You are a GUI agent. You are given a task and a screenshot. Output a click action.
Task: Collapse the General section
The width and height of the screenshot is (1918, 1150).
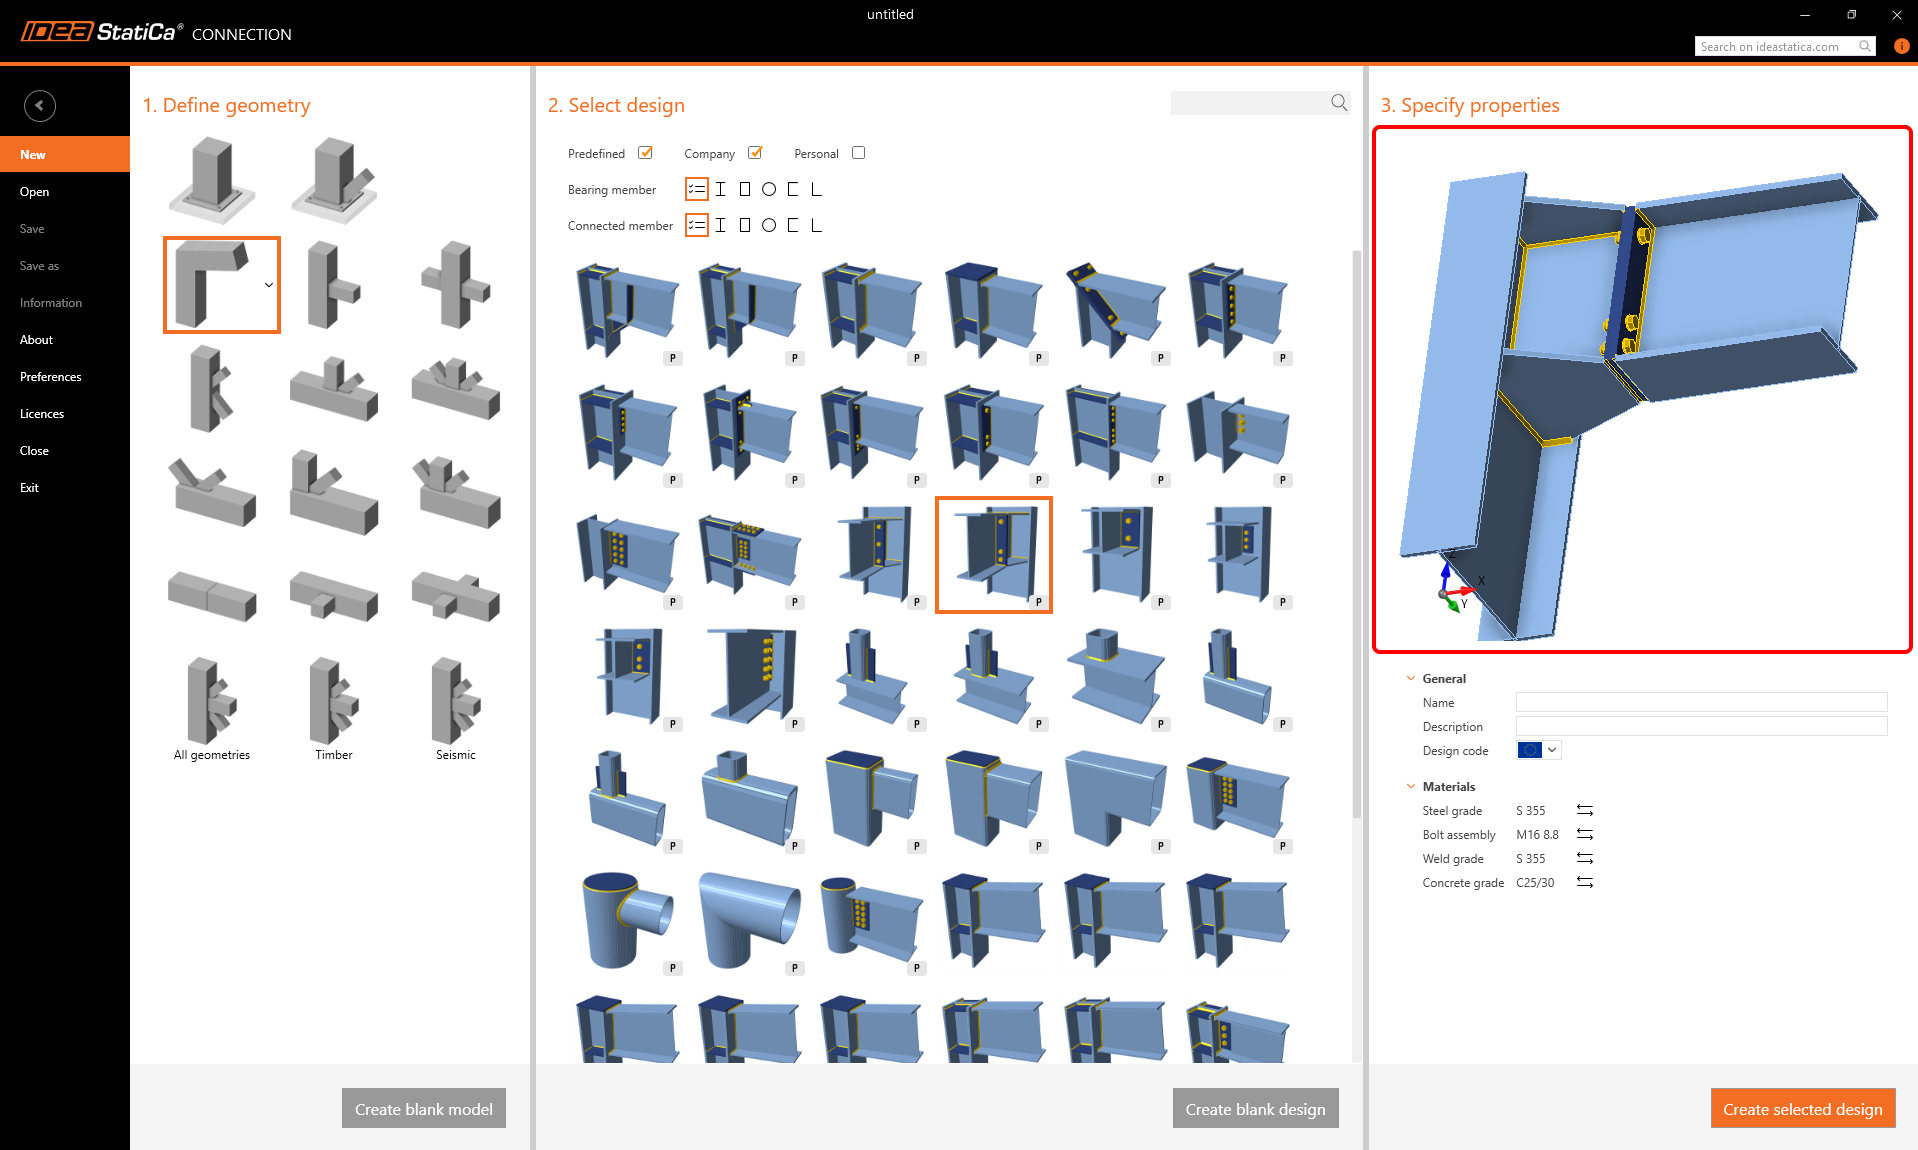(x=1411, y=678)
